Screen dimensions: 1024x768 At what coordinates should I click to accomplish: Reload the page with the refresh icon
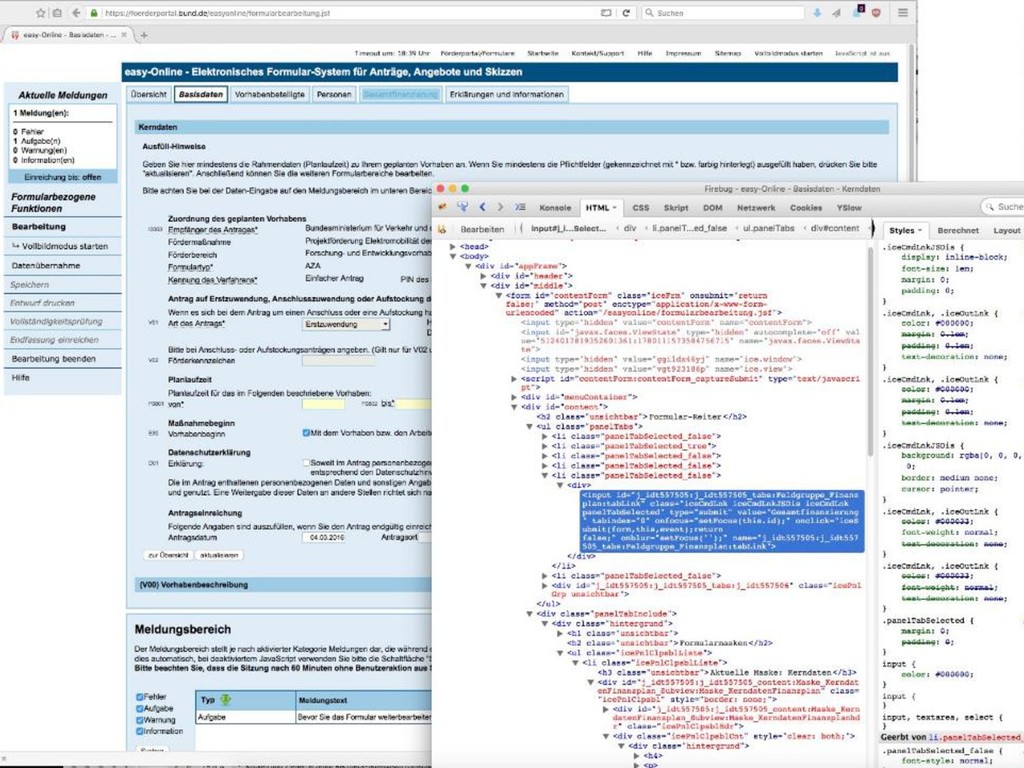coord(626,13)
